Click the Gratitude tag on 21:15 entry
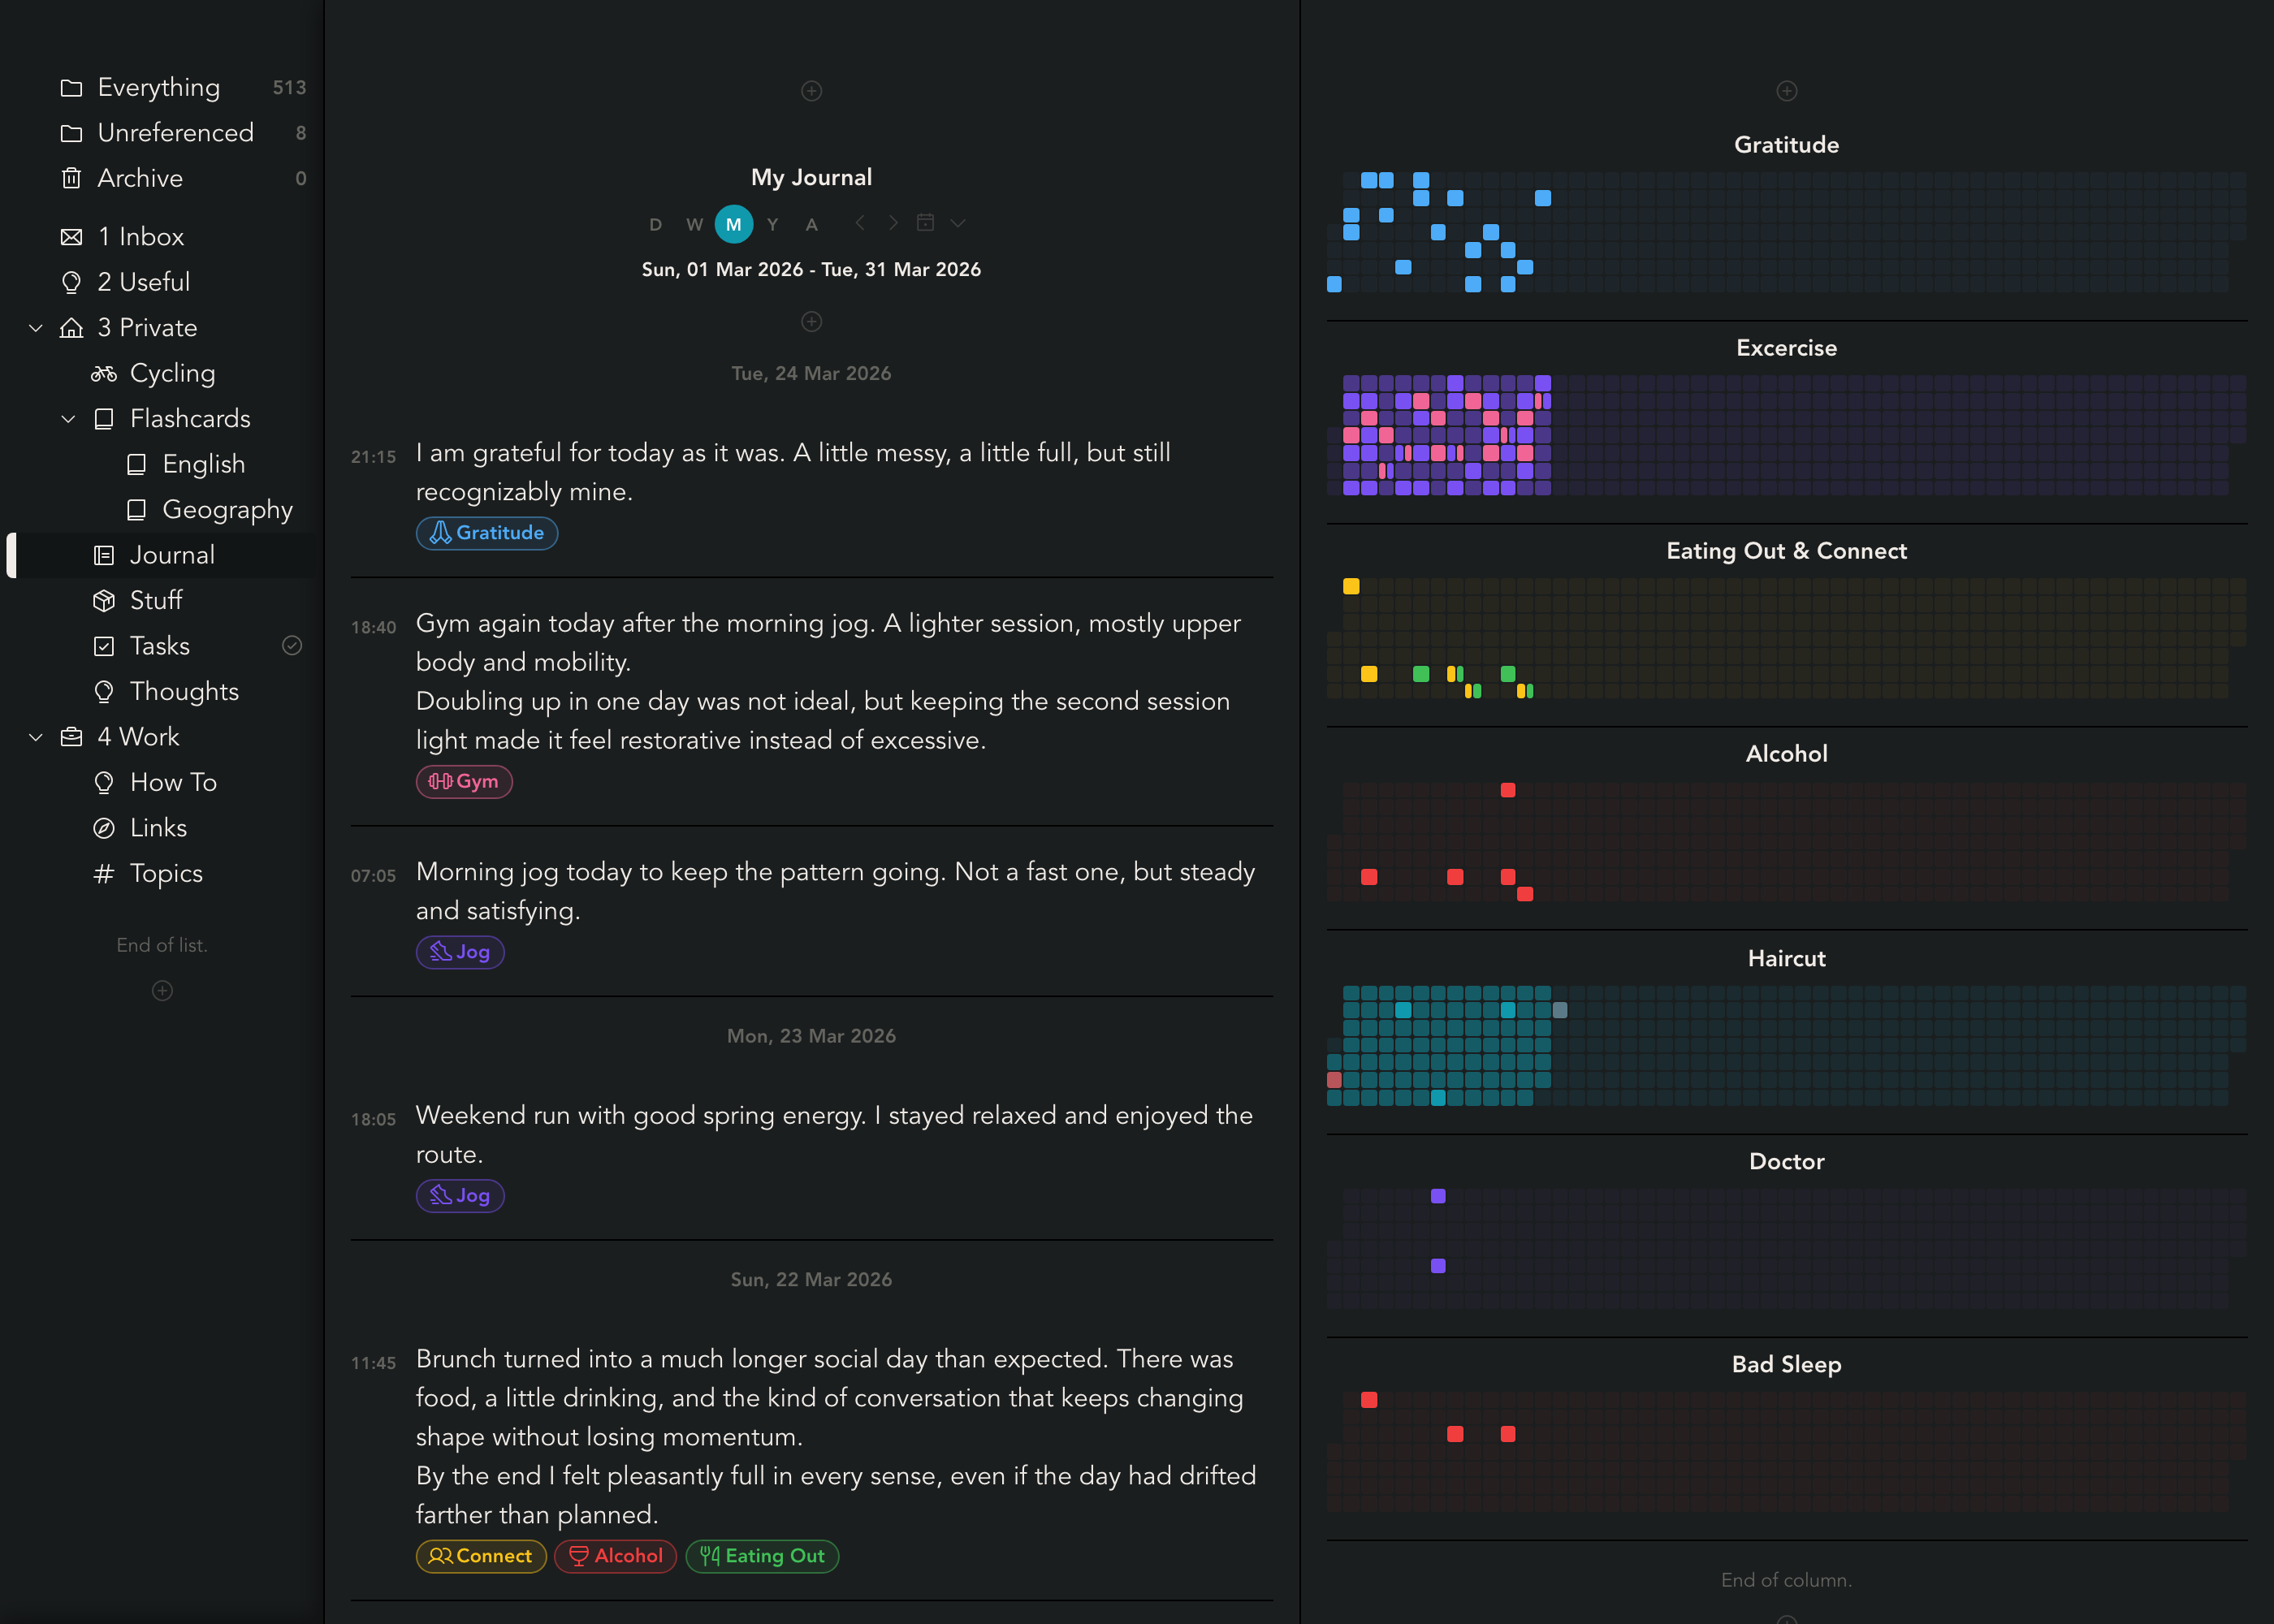 (x=487, y=533)
